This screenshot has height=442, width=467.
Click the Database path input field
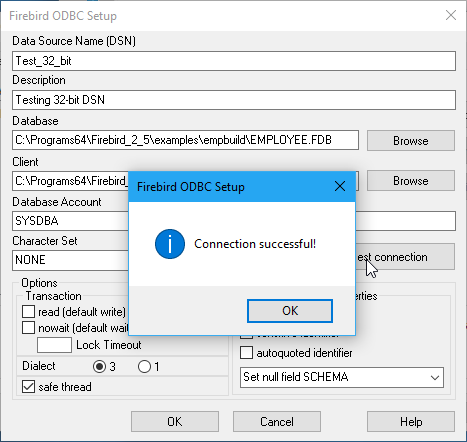[x=185, y=140]
